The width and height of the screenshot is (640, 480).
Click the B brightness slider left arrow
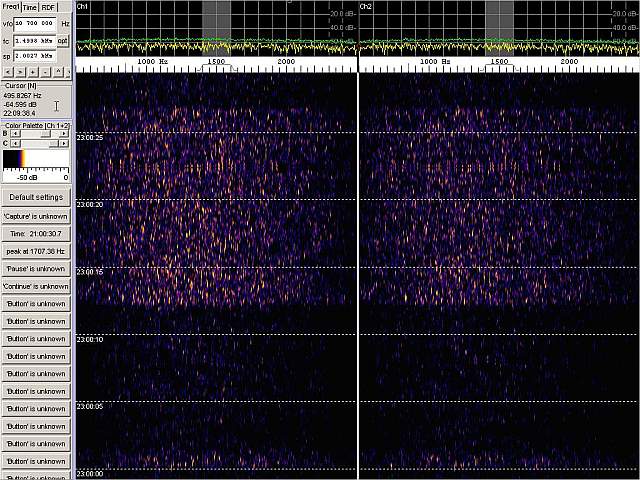point(12,133)
